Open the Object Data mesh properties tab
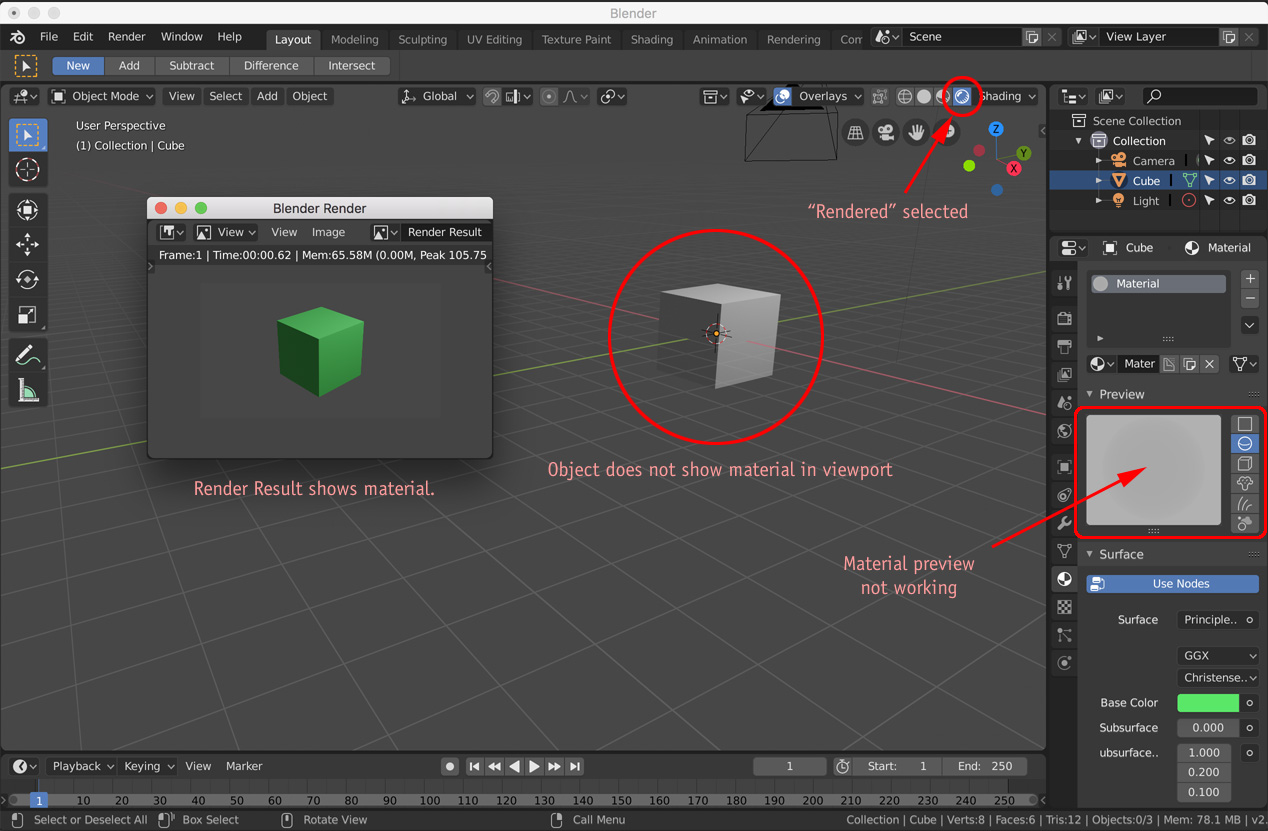The image size is (1268, 831). (1064, 551)
